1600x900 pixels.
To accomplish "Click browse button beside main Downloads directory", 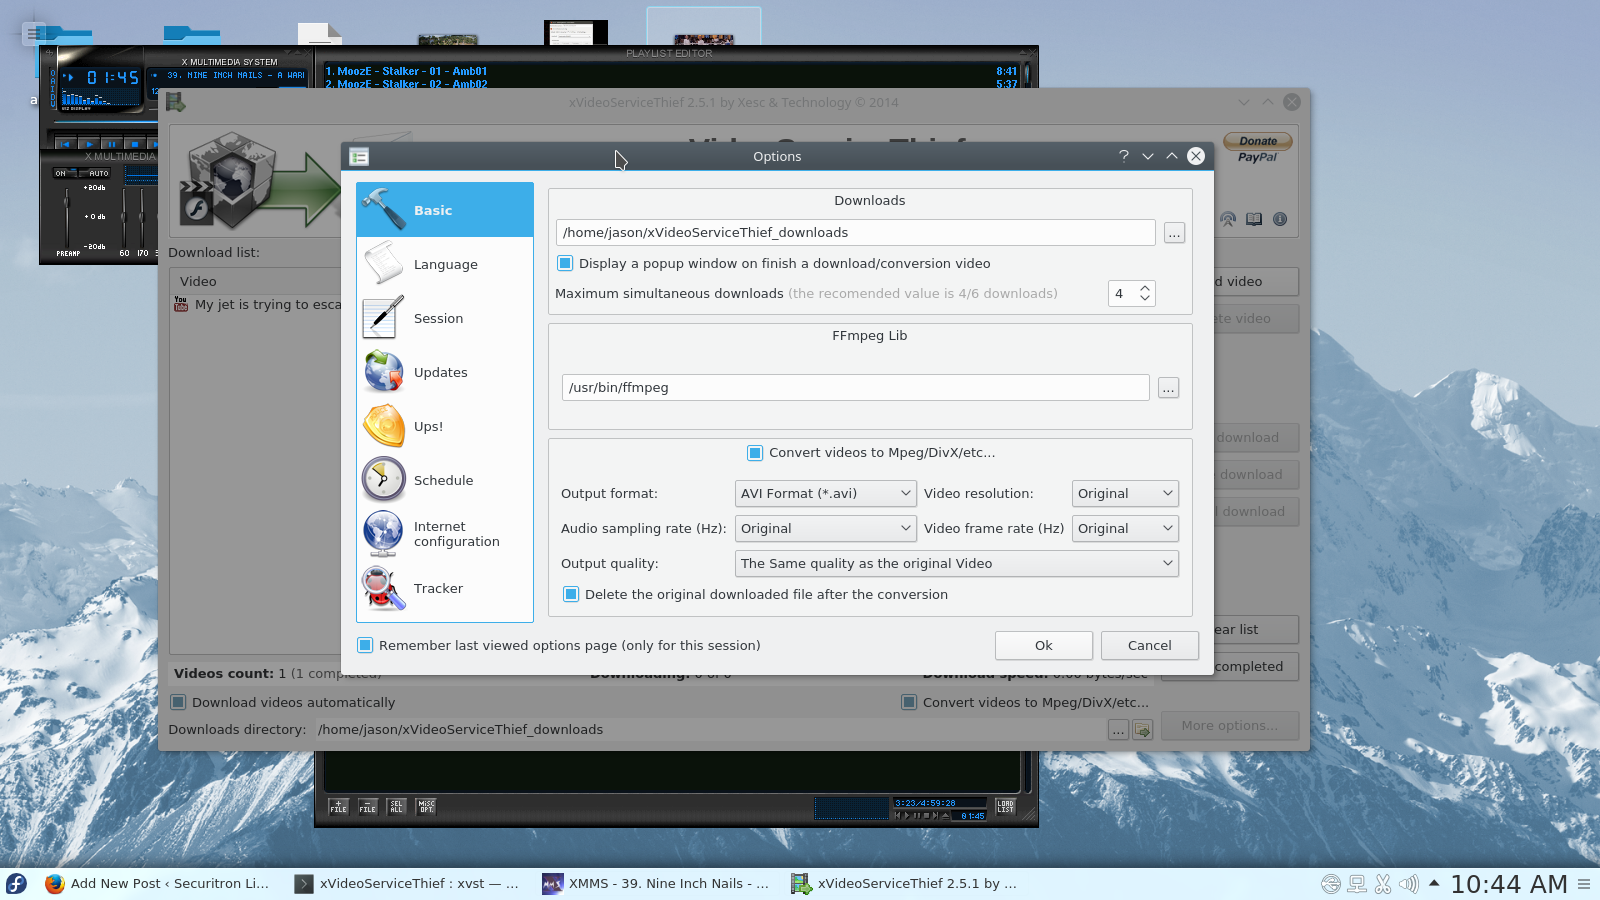I will [x=1118, y=730].
